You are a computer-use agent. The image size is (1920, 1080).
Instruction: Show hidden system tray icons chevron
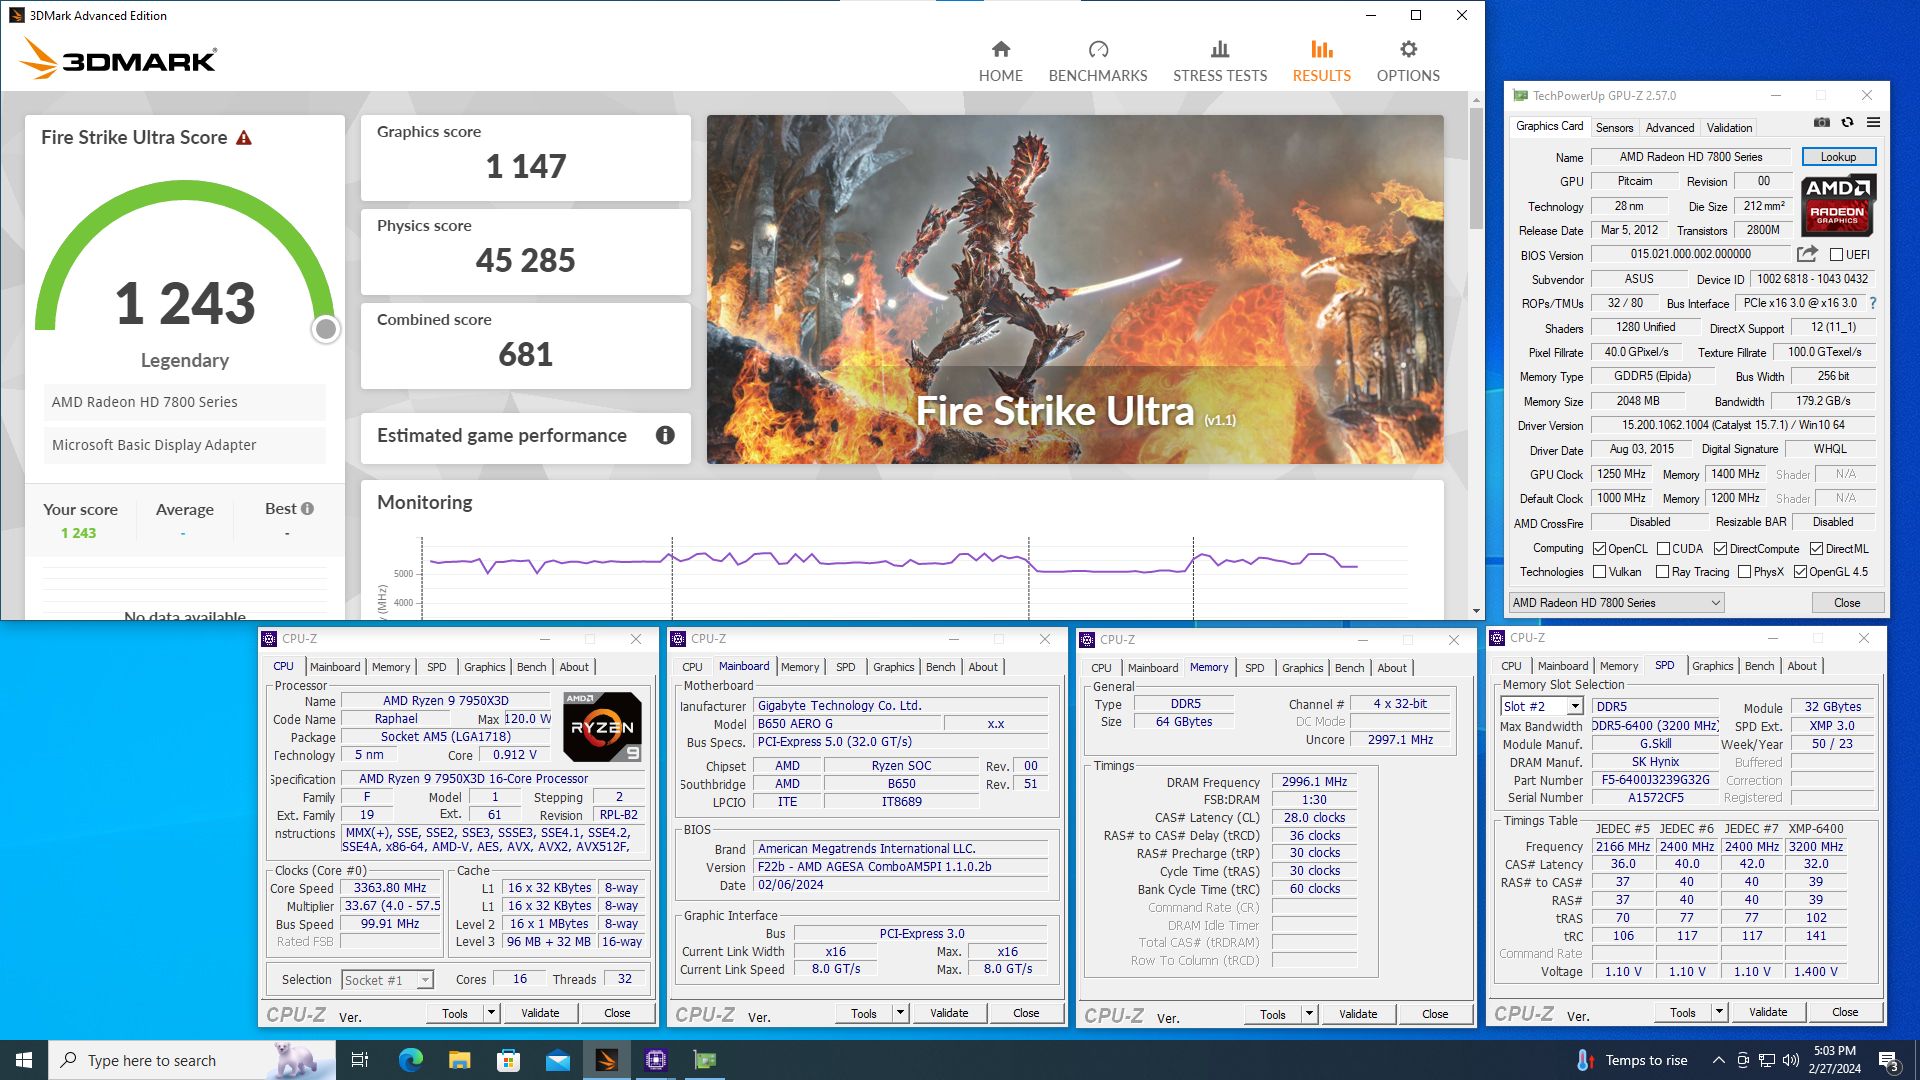click(x=1718, y=1060)
